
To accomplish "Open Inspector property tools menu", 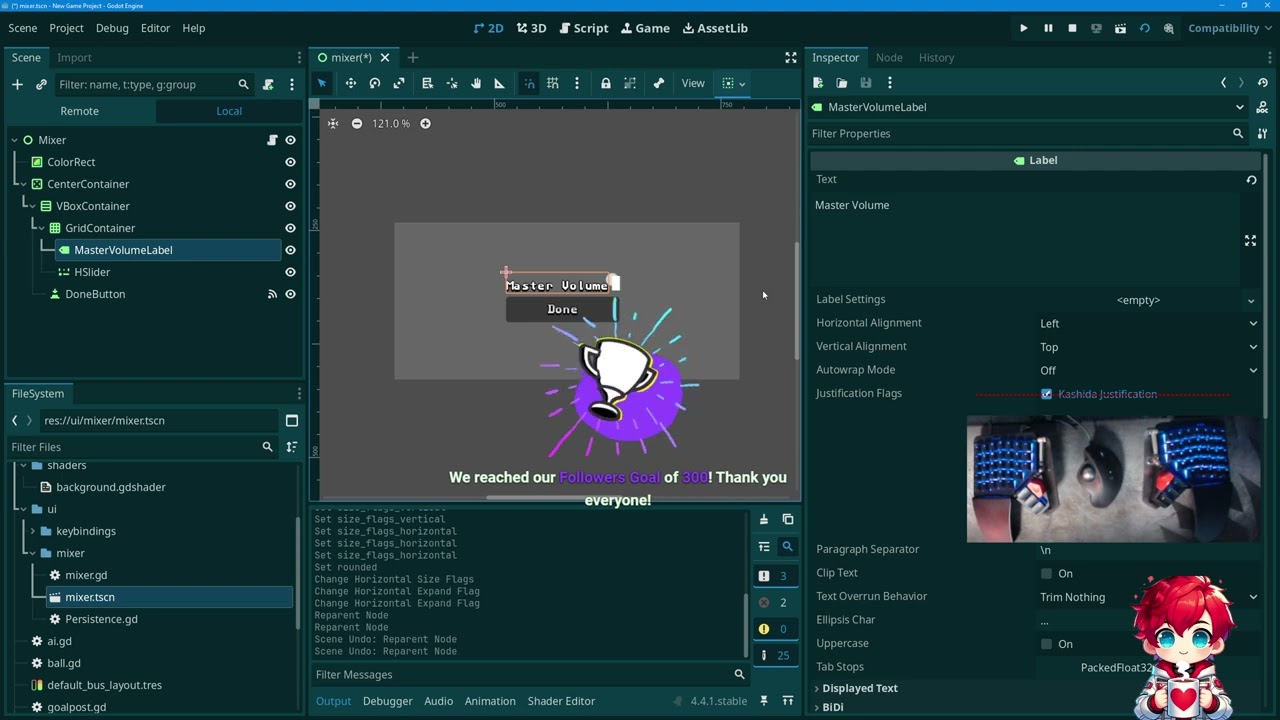I will point(1262,133).
